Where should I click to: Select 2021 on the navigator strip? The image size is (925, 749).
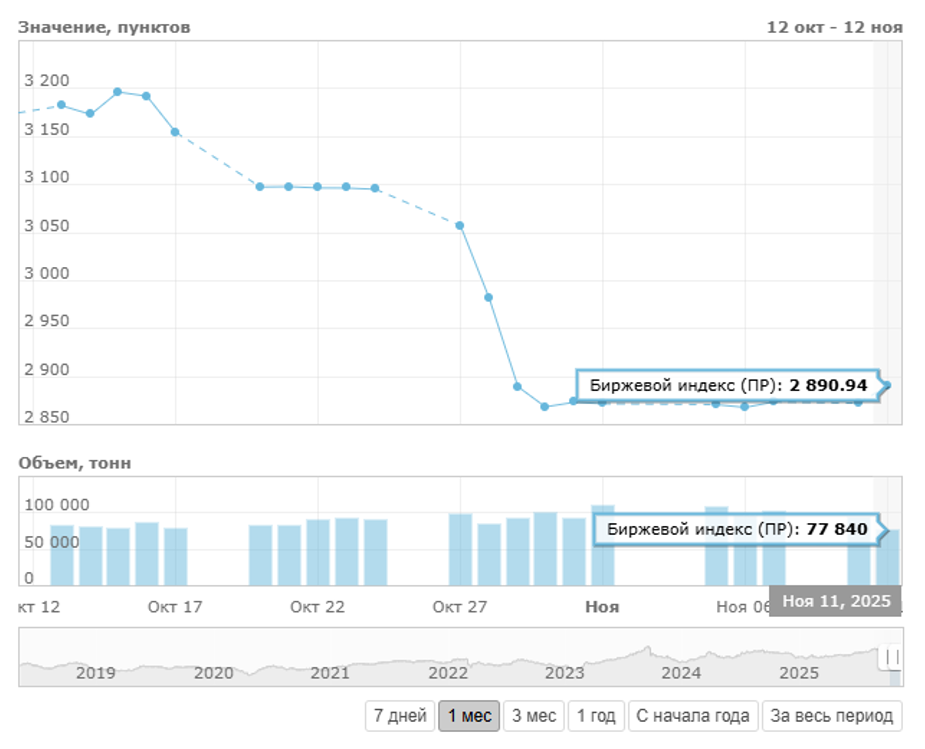coord(330,673)
